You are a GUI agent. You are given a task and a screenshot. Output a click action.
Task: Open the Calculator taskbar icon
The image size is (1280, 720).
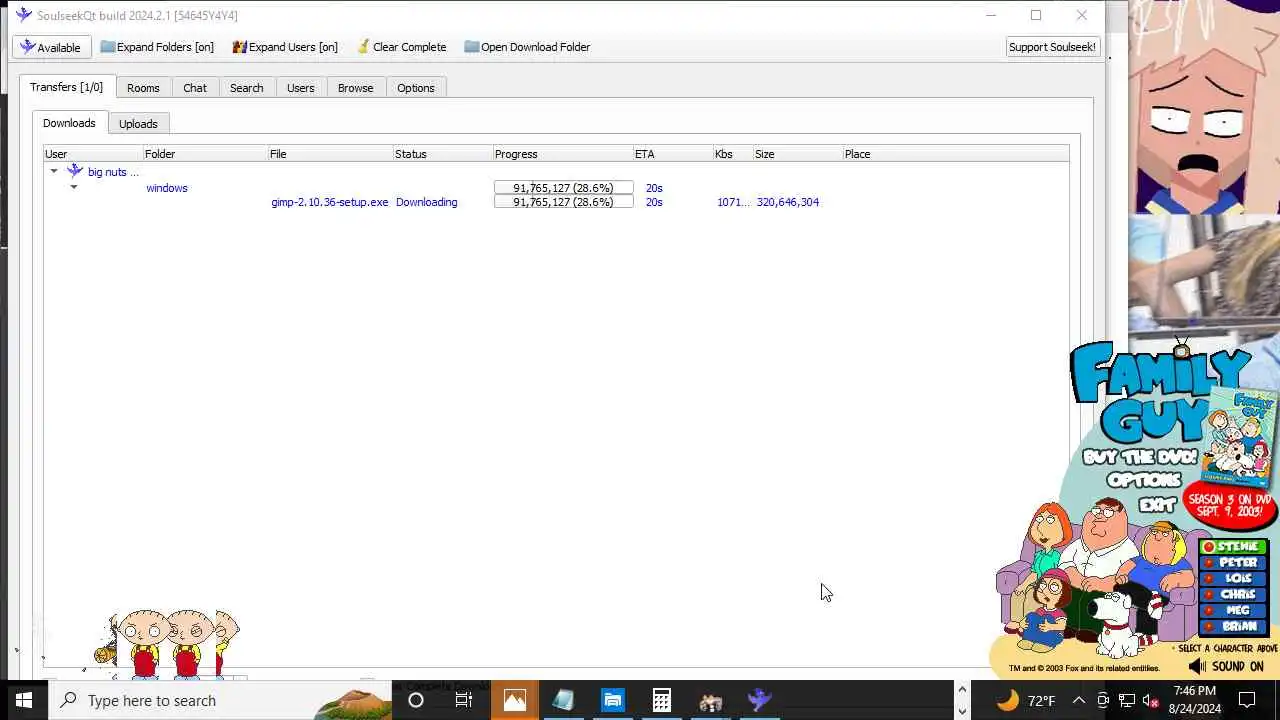[662, 700]
